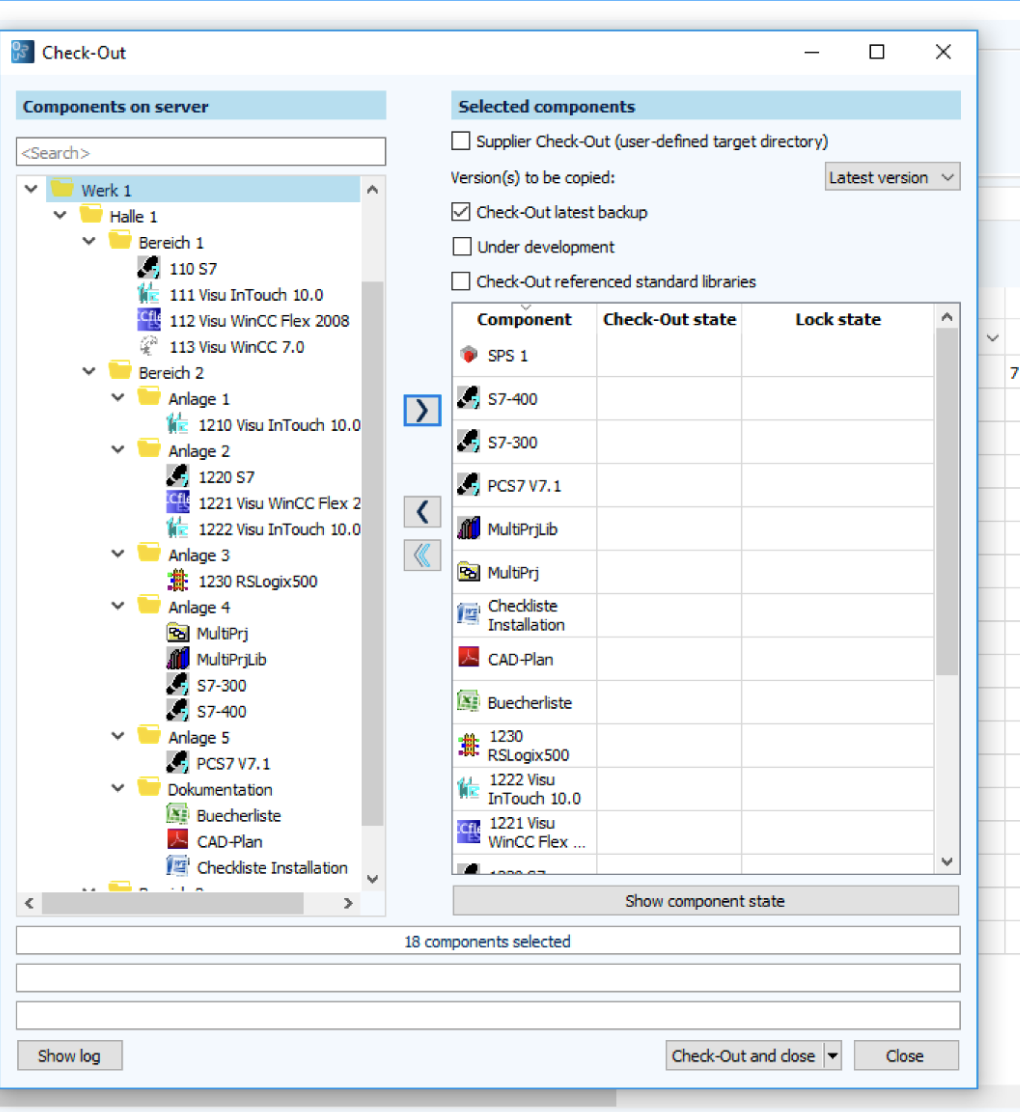This screenshot has height=1112, width=1020.
Task: Remove all components with double left arrow
Action: coord(422,555)
